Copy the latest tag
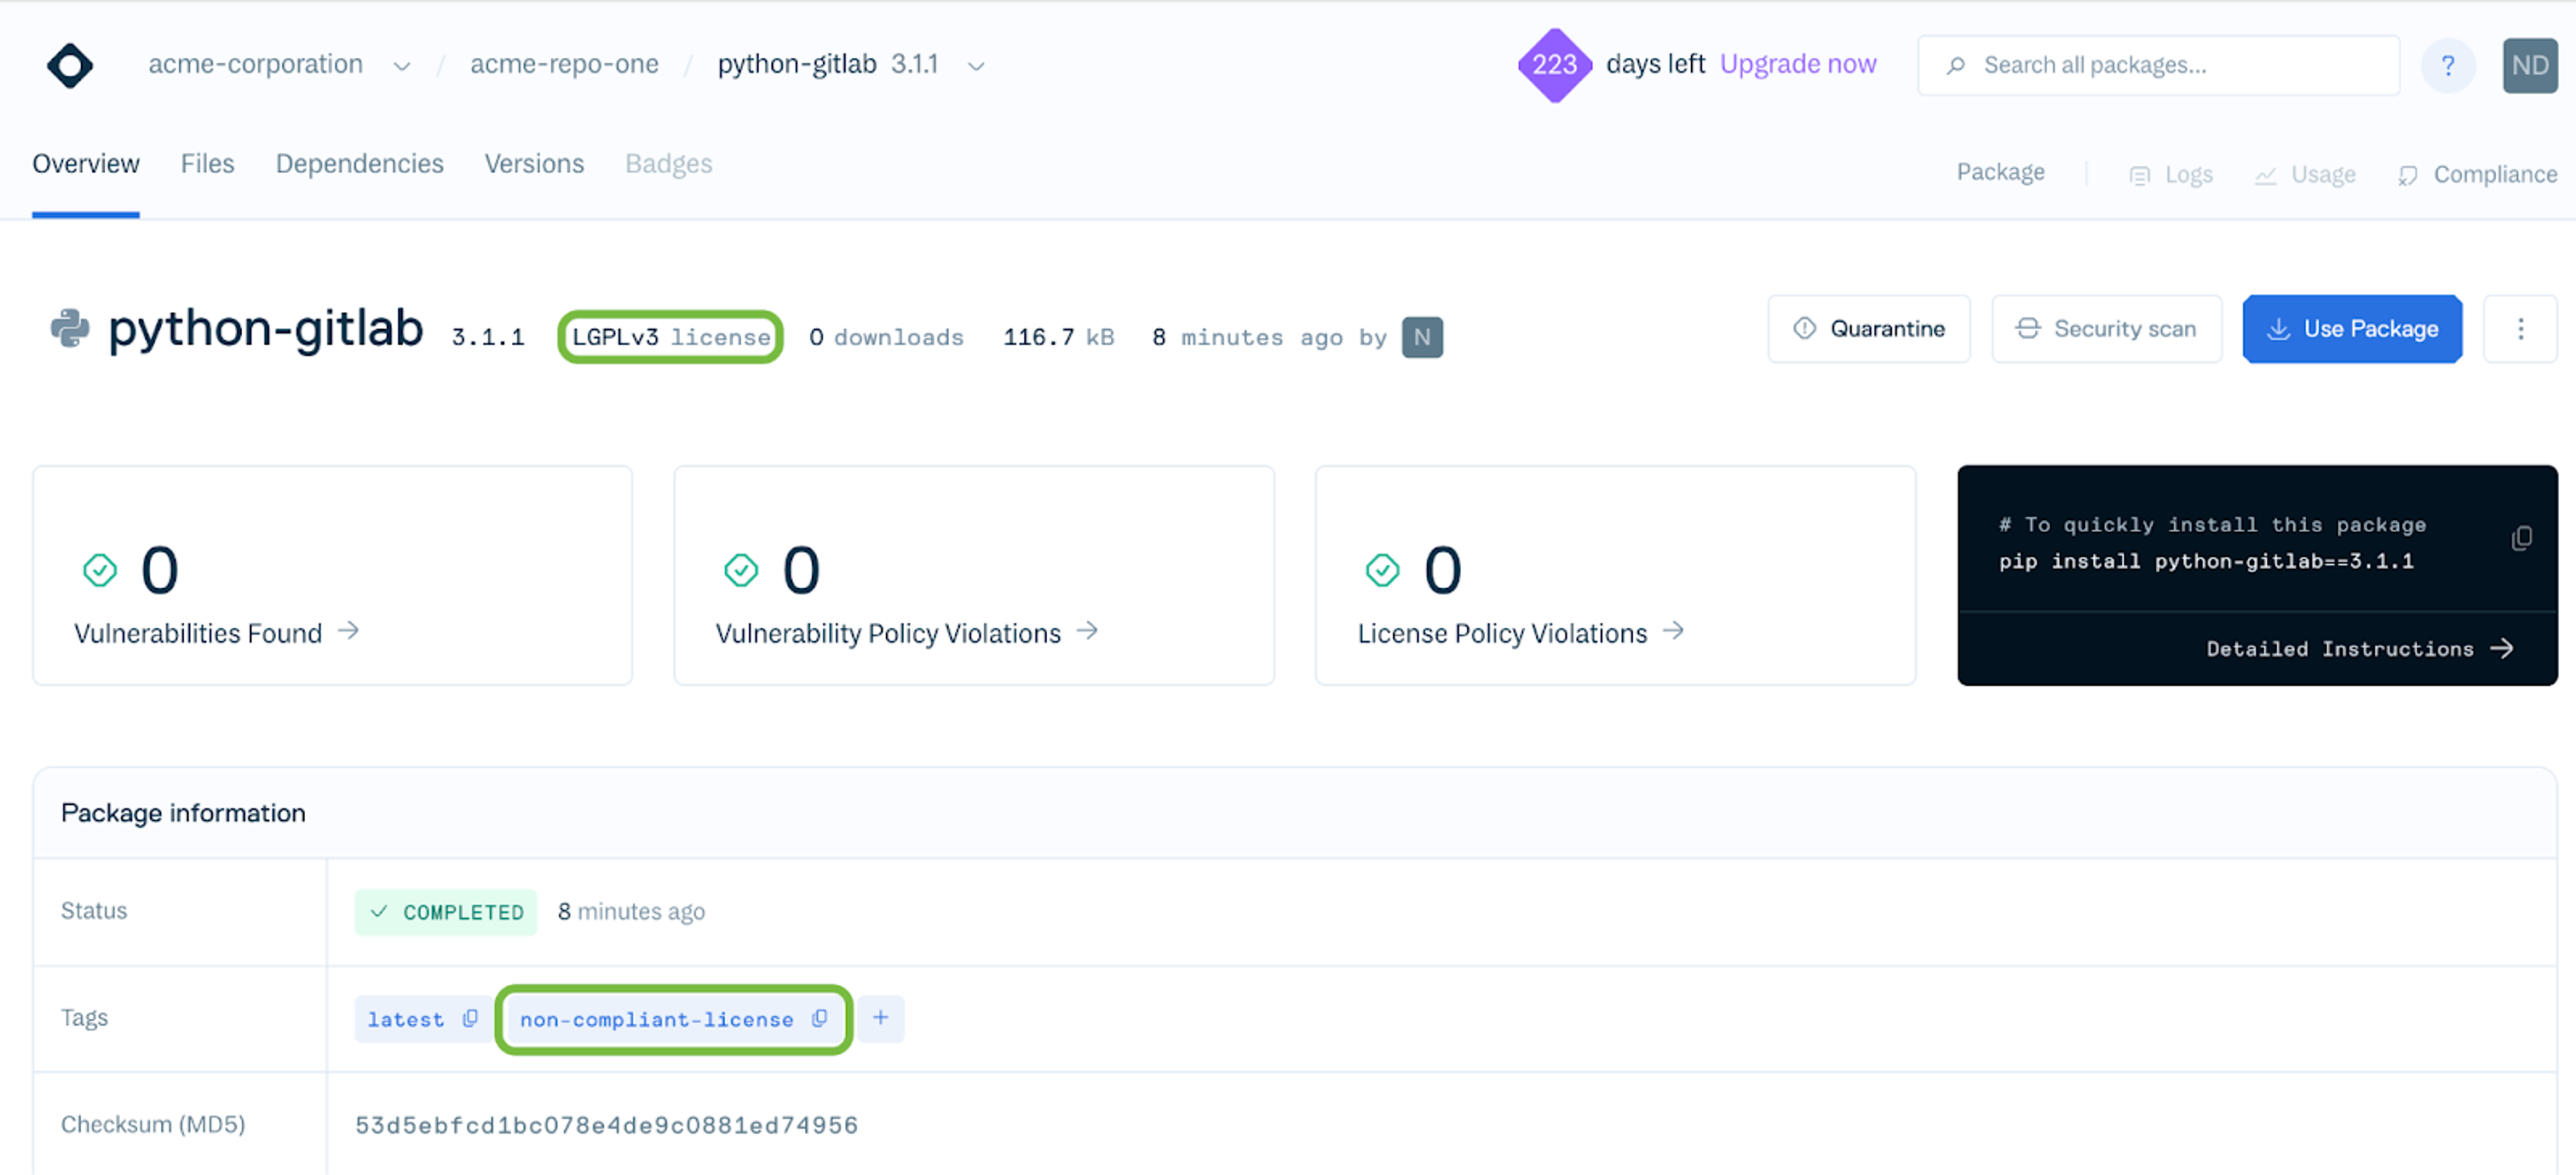 tap(470, 1018)
